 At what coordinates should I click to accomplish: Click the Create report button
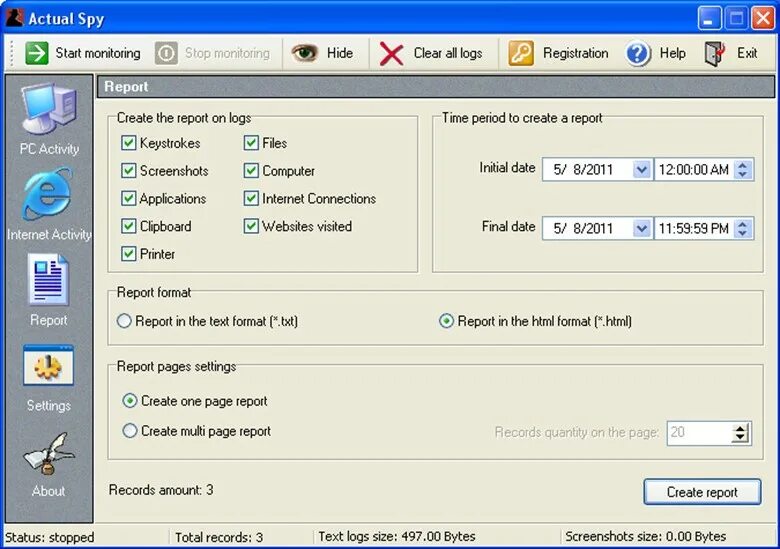(x=702, y=492)
